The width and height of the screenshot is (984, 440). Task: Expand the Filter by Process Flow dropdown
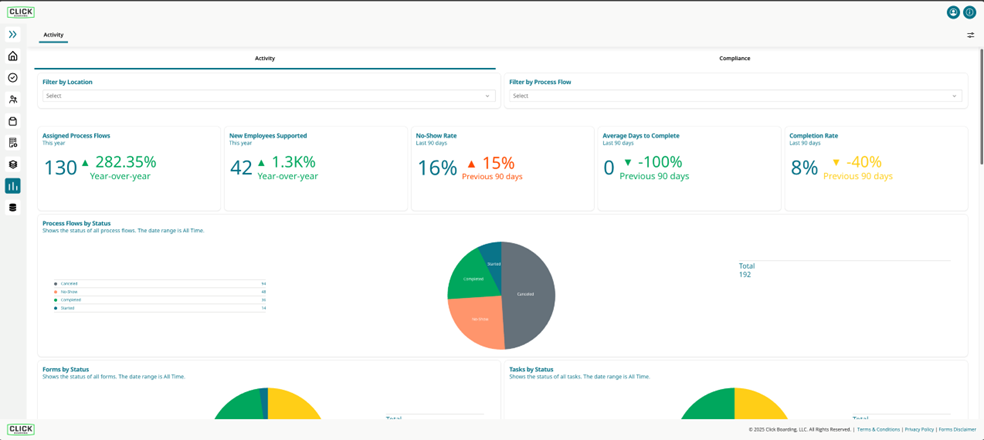735,96
